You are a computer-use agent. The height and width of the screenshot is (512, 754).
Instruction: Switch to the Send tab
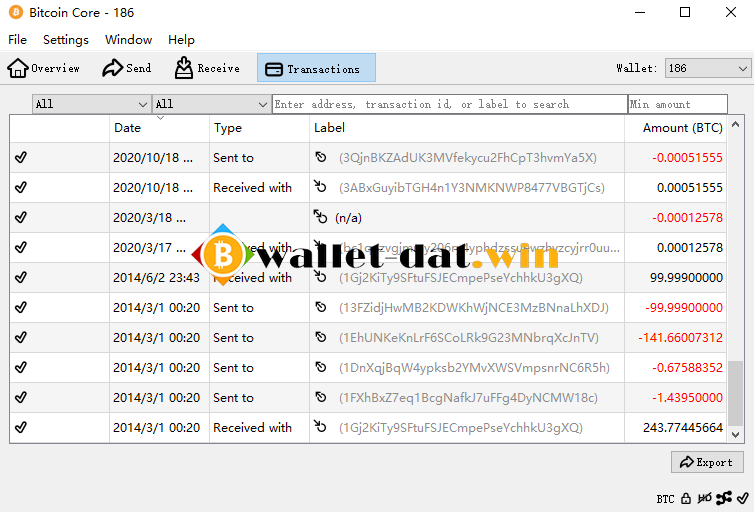point(127,68)
